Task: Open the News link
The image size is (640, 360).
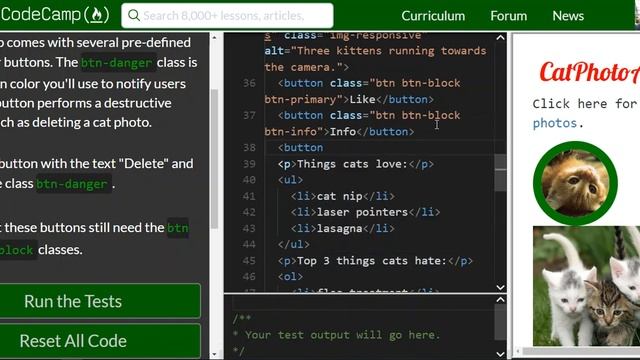Action: click(x=568, y=16)
